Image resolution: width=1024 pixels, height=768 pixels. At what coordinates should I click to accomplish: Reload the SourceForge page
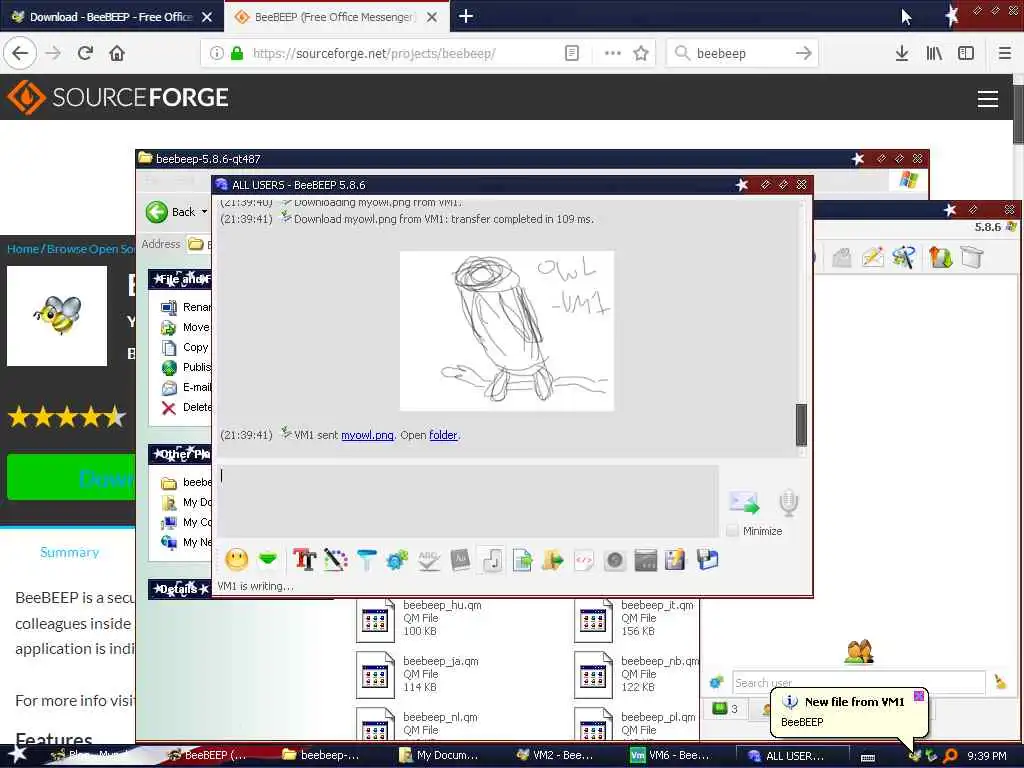click(x=86, y=53)
